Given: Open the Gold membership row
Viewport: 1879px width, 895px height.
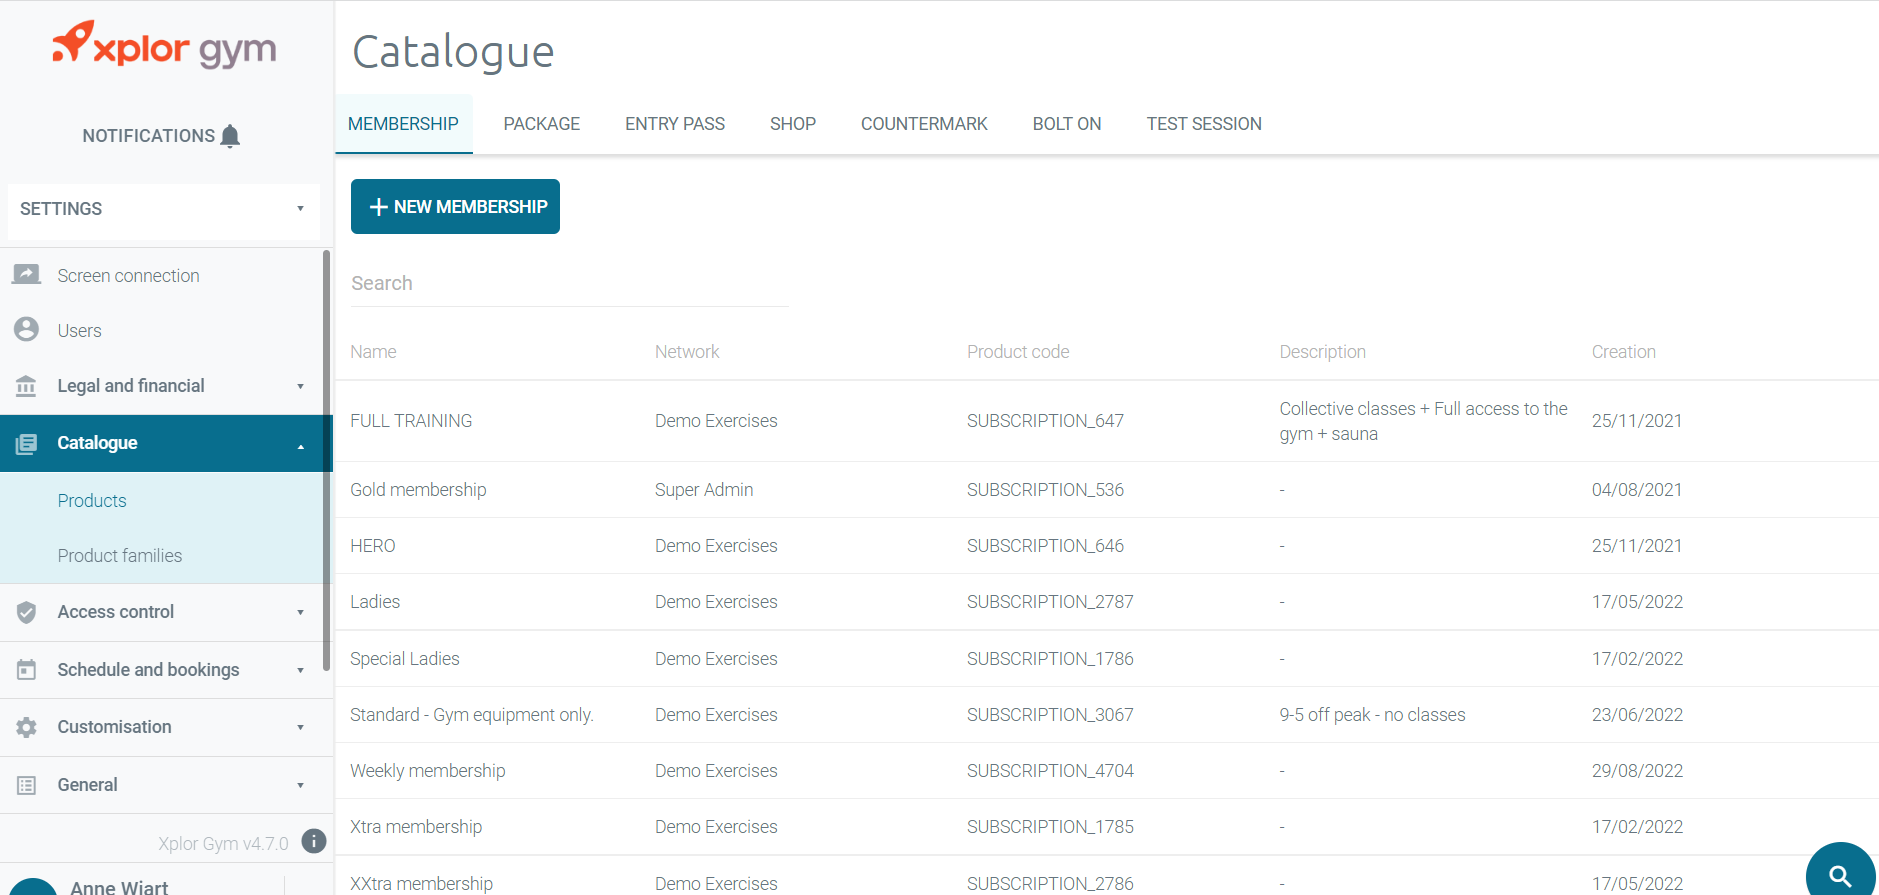Looking at the screenshot, I should coord(1107,490).
